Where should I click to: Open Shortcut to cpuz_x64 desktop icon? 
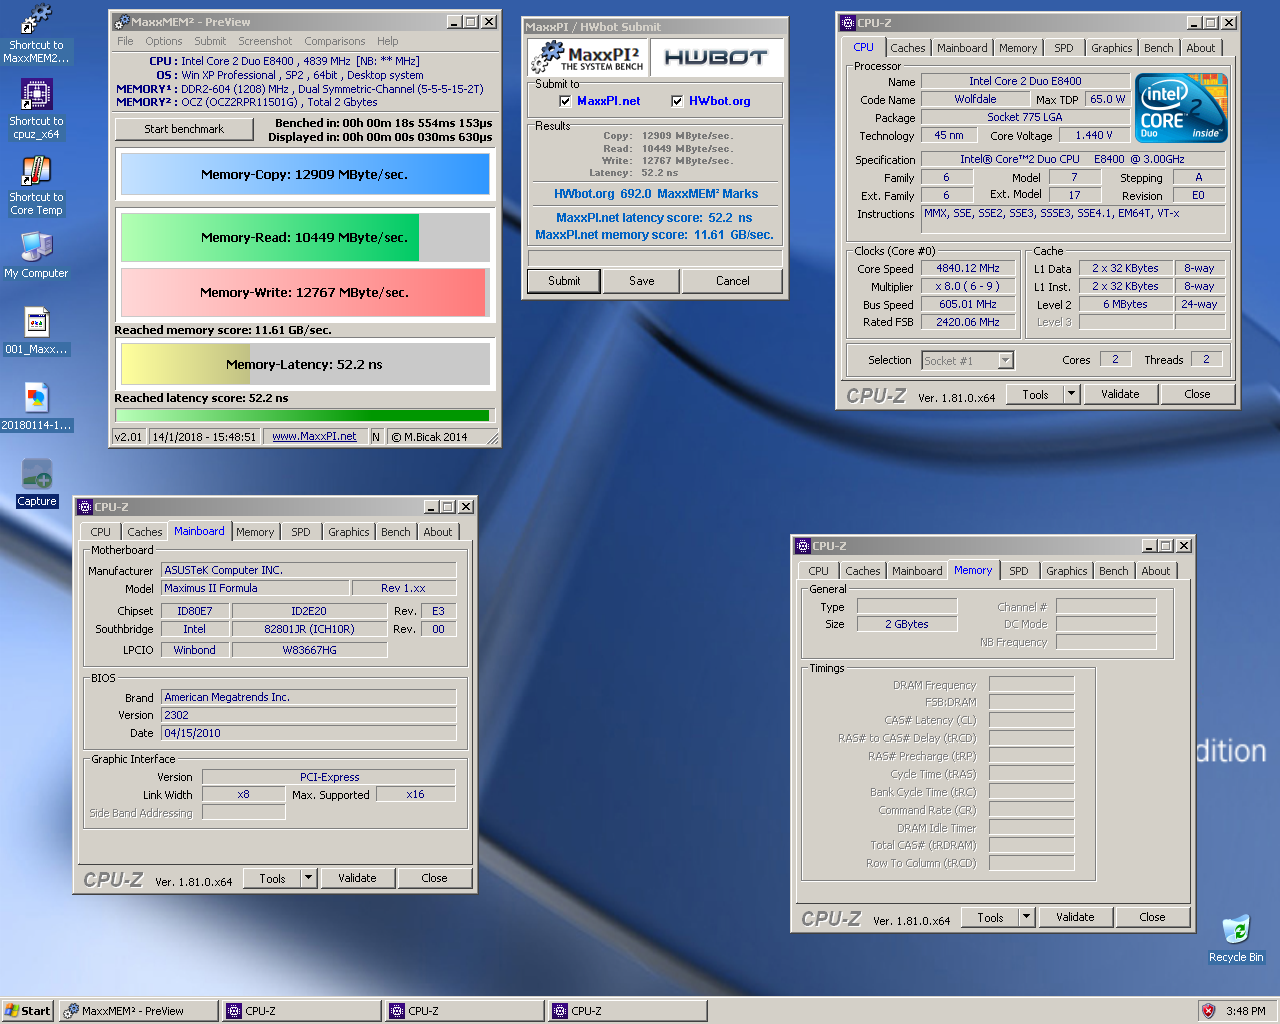[x=36, y=110]
